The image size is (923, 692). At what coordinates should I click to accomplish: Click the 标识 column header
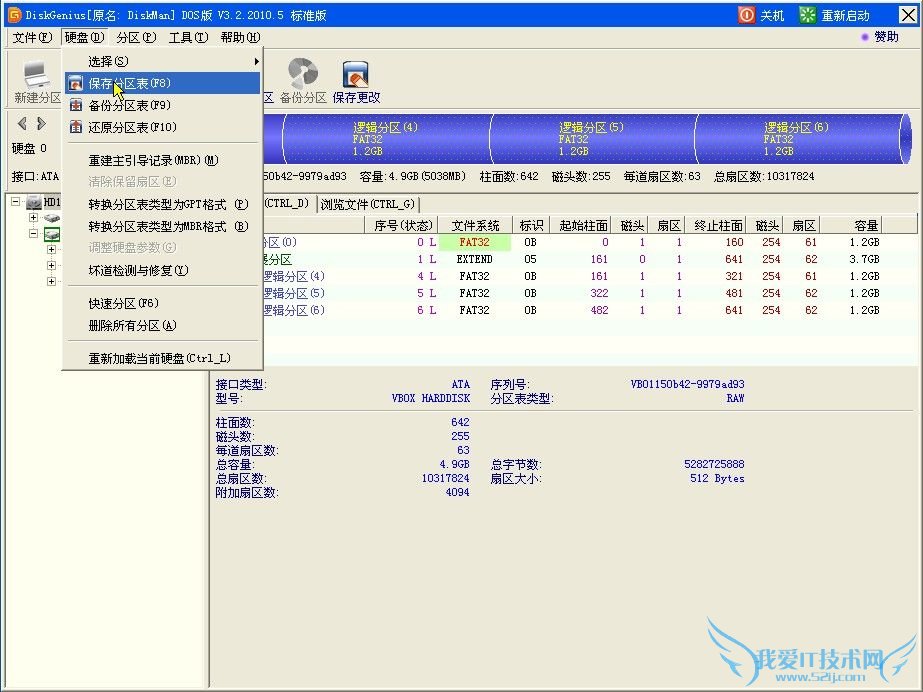point(531,225)
